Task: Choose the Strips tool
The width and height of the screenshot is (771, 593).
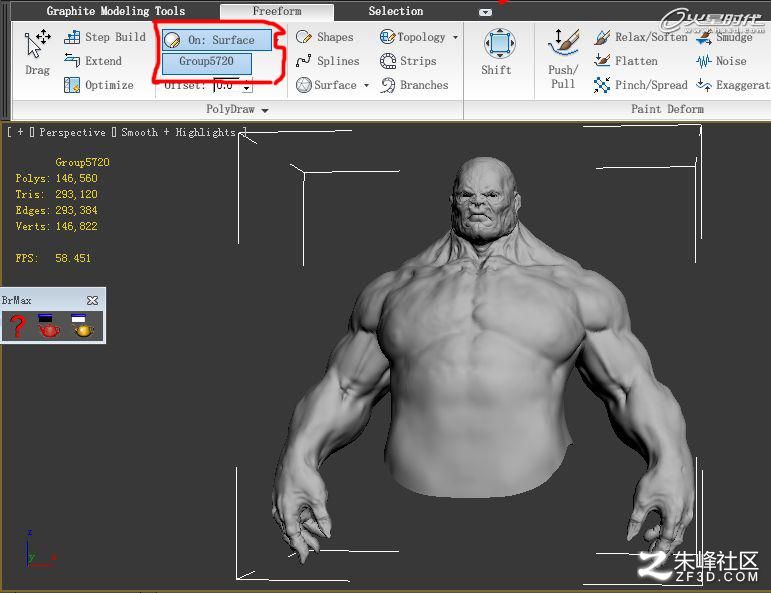Action: coord(409,61)
